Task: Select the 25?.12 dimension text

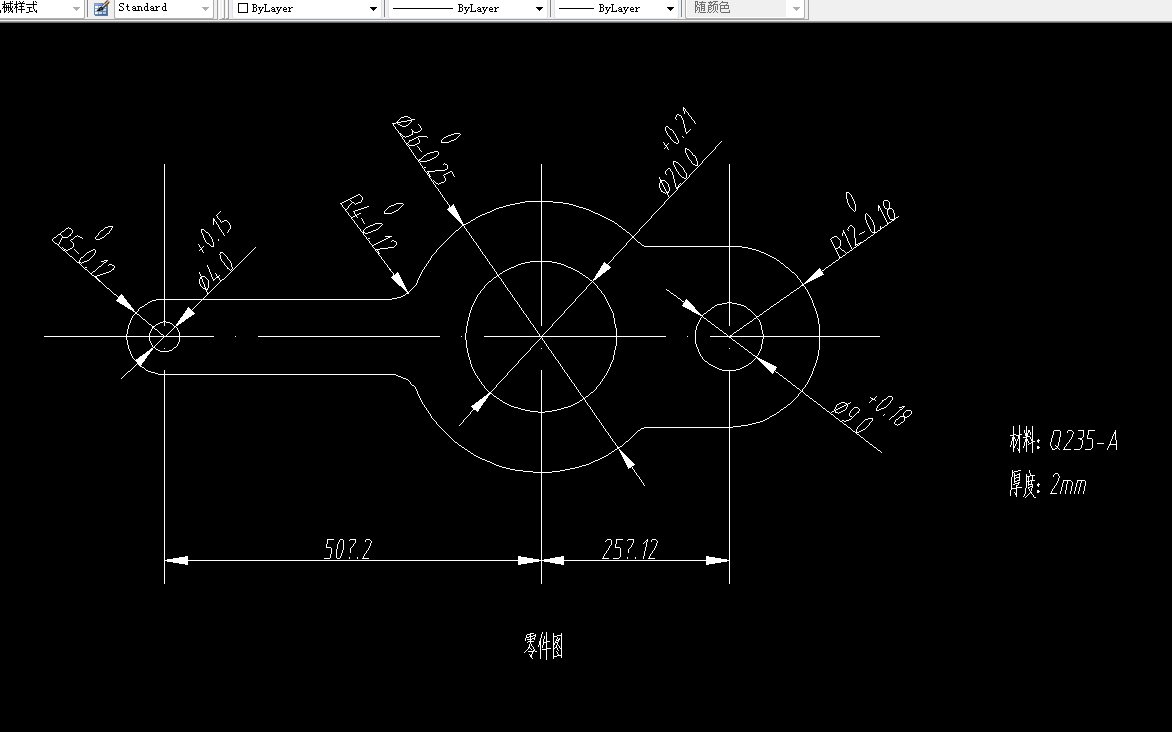Action: [630, 550]
